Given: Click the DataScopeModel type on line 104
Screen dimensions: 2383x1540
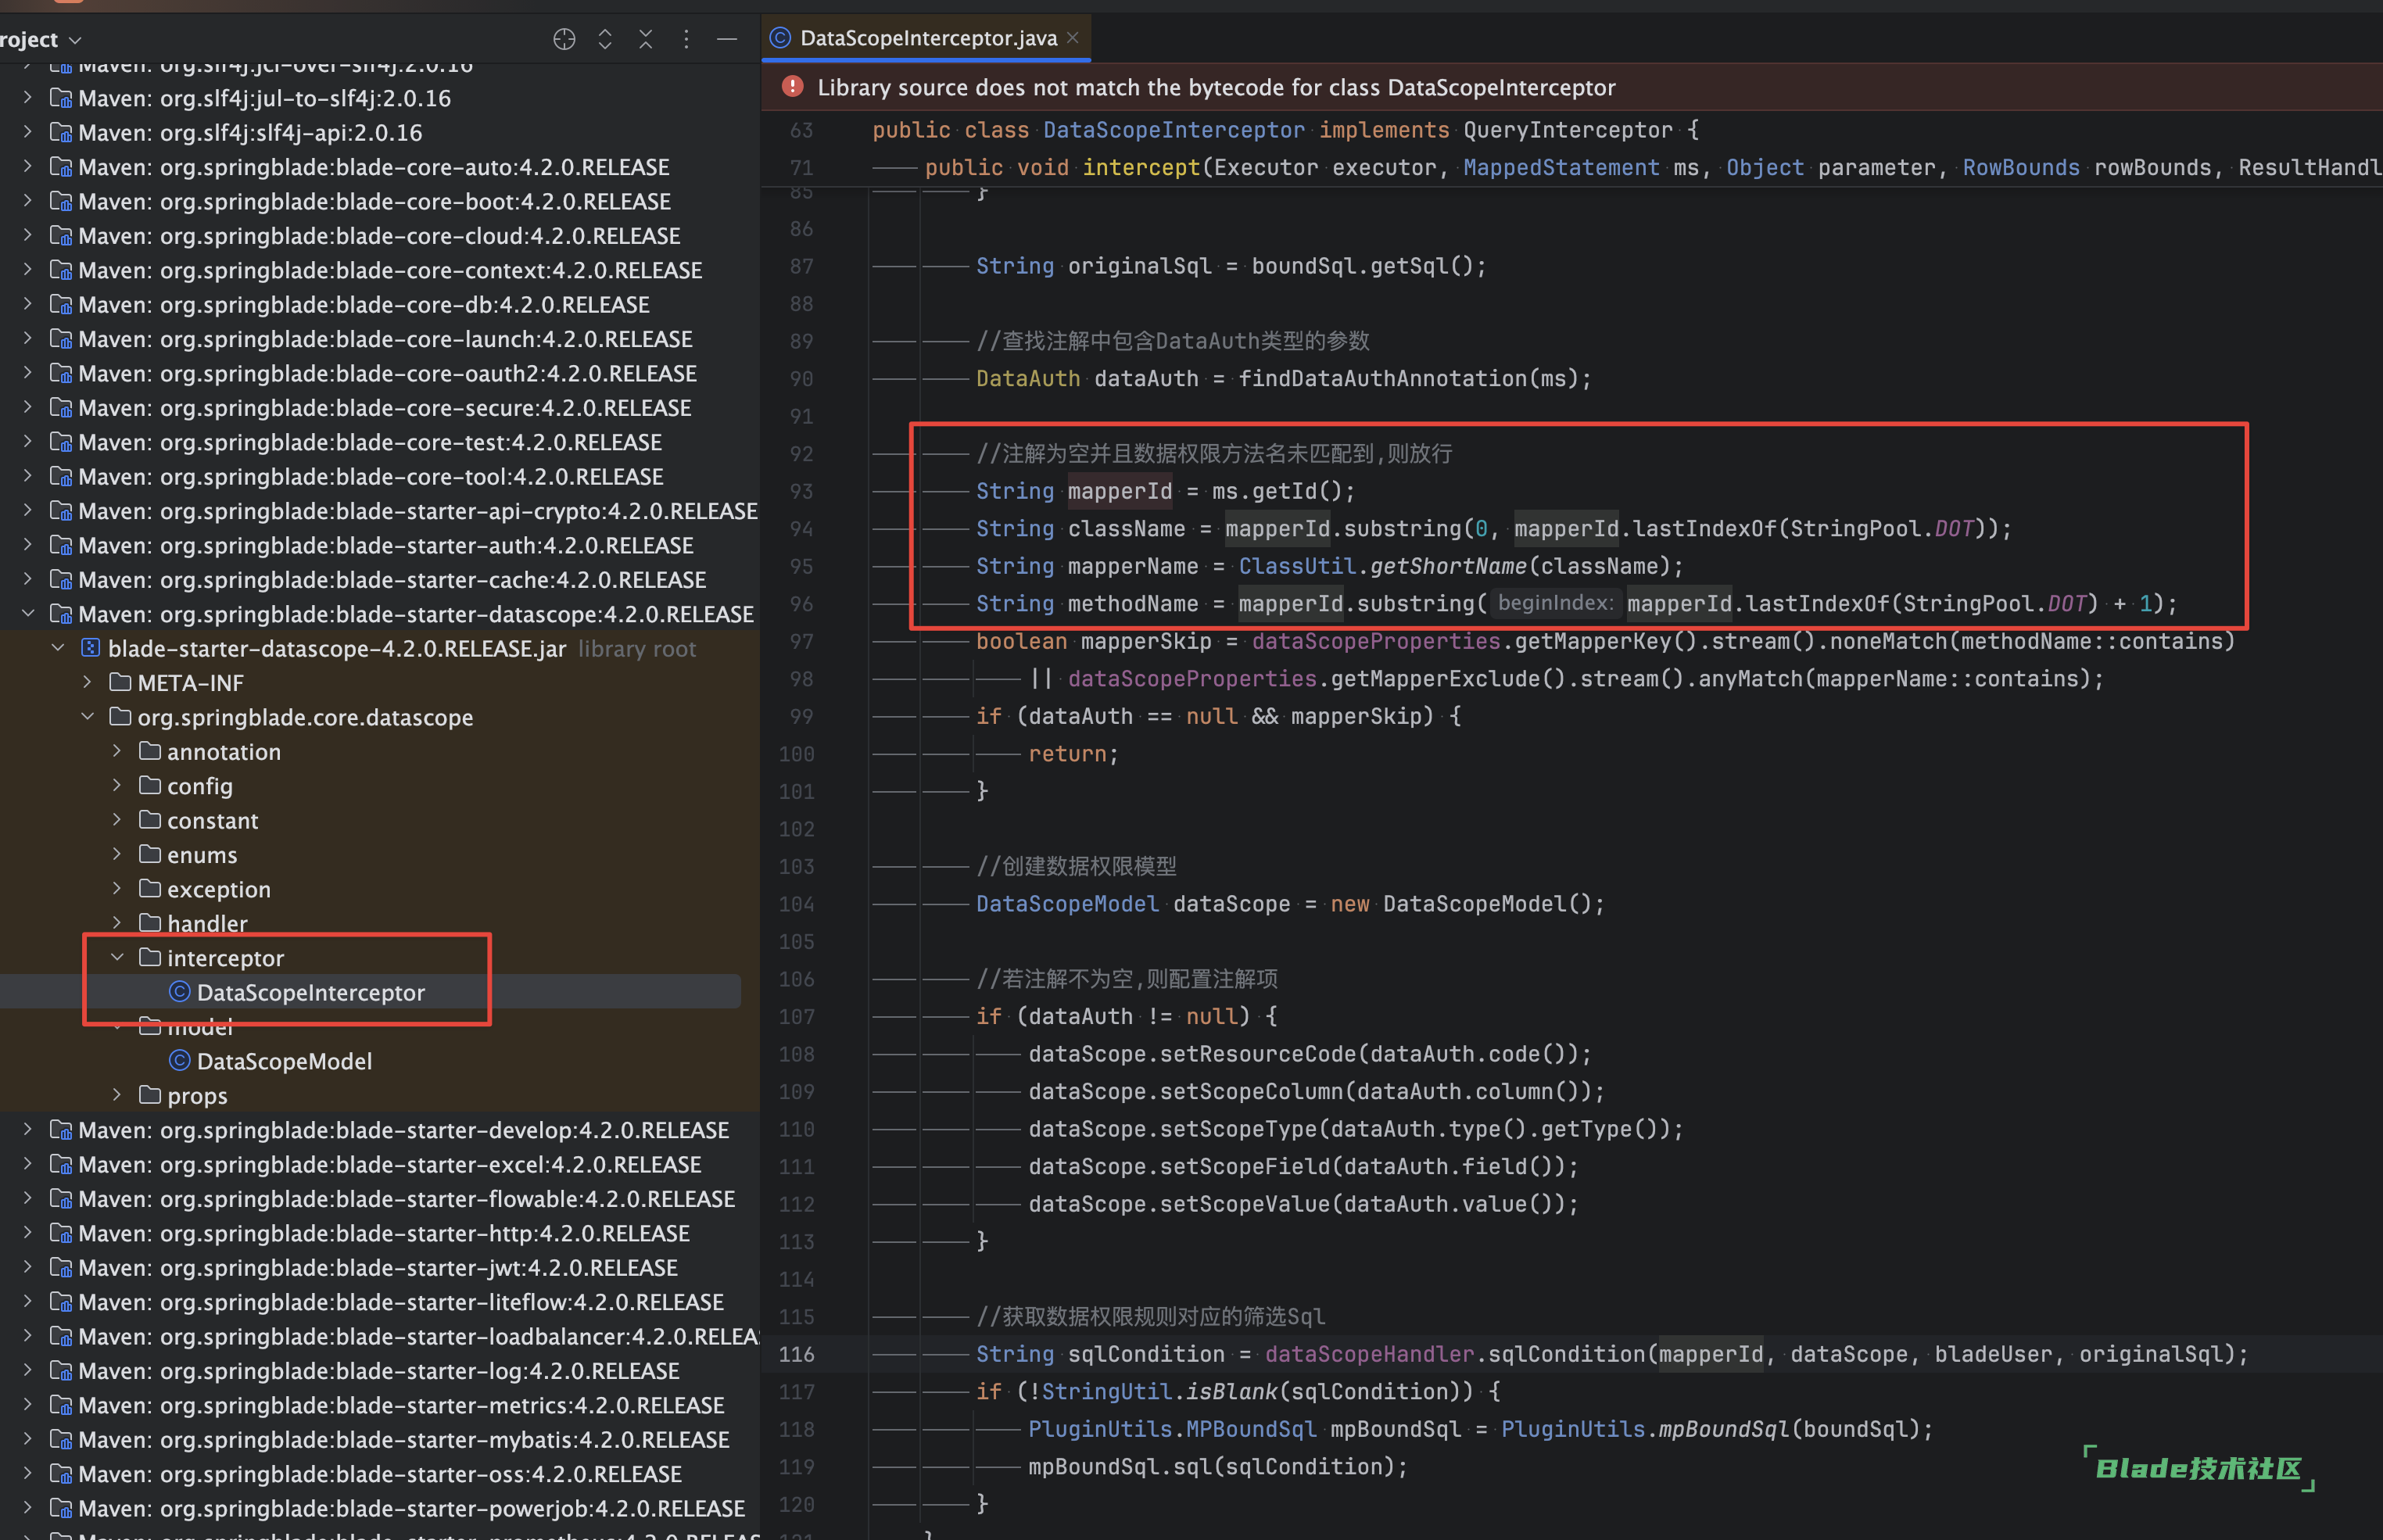Looking at the screenshot, I should tap(1067, 904).
